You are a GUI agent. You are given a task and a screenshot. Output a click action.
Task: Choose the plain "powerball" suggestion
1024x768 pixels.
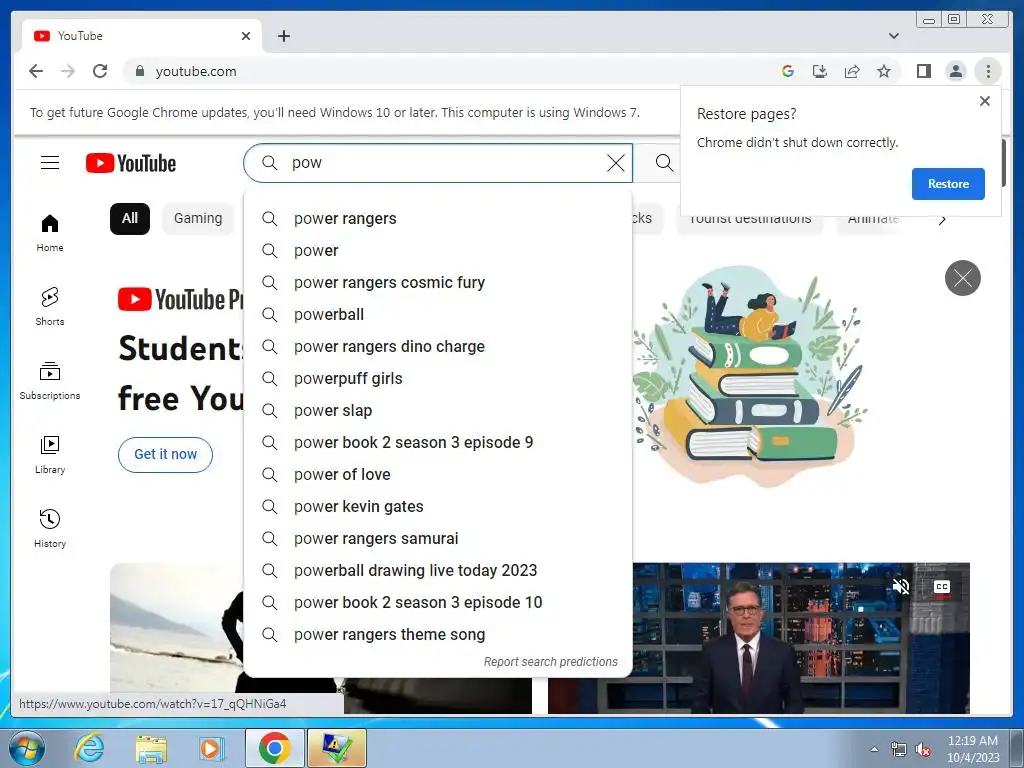pos(438,315)
